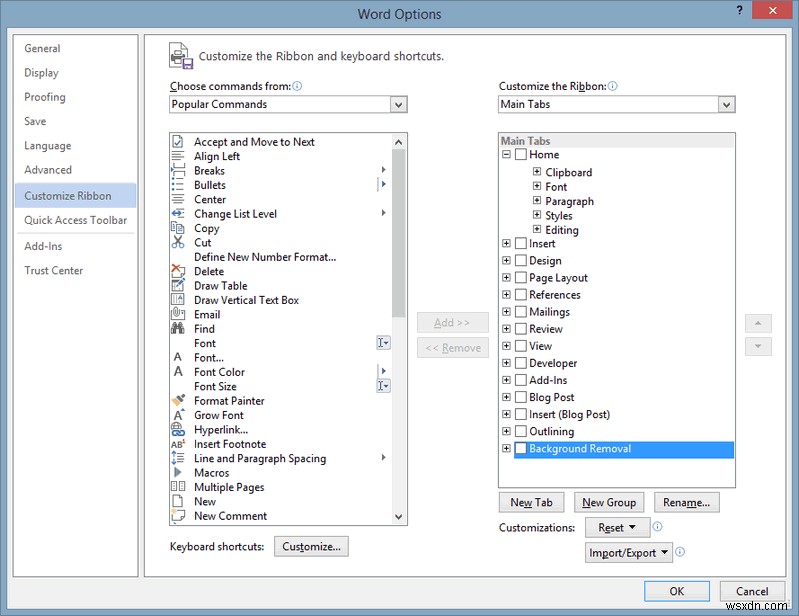Click the Align Left command icon
The width and height of the screenshot is (799, 616).
pyautogui.click(x=178, y=156)
